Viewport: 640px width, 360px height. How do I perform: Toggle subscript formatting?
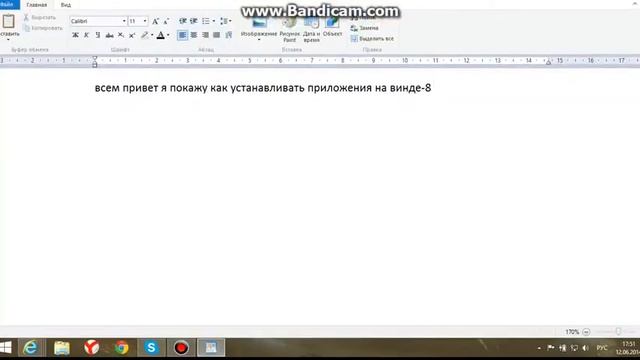pos(121,35)
